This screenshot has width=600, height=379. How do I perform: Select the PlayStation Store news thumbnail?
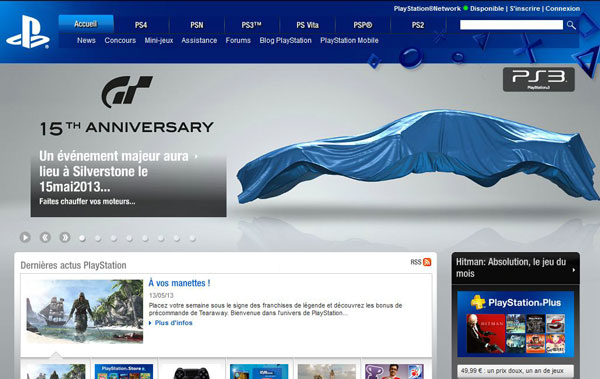click(x=124, y=371)
